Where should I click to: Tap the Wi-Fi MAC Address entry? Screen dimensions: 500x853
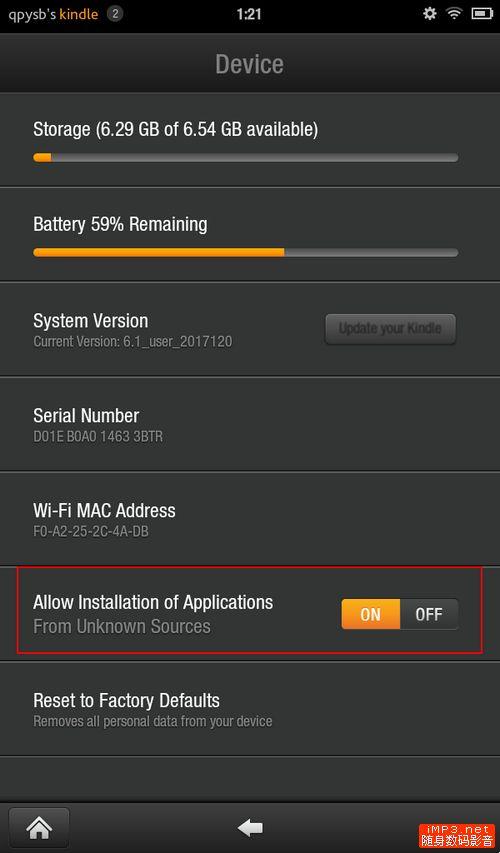(250, 518)
